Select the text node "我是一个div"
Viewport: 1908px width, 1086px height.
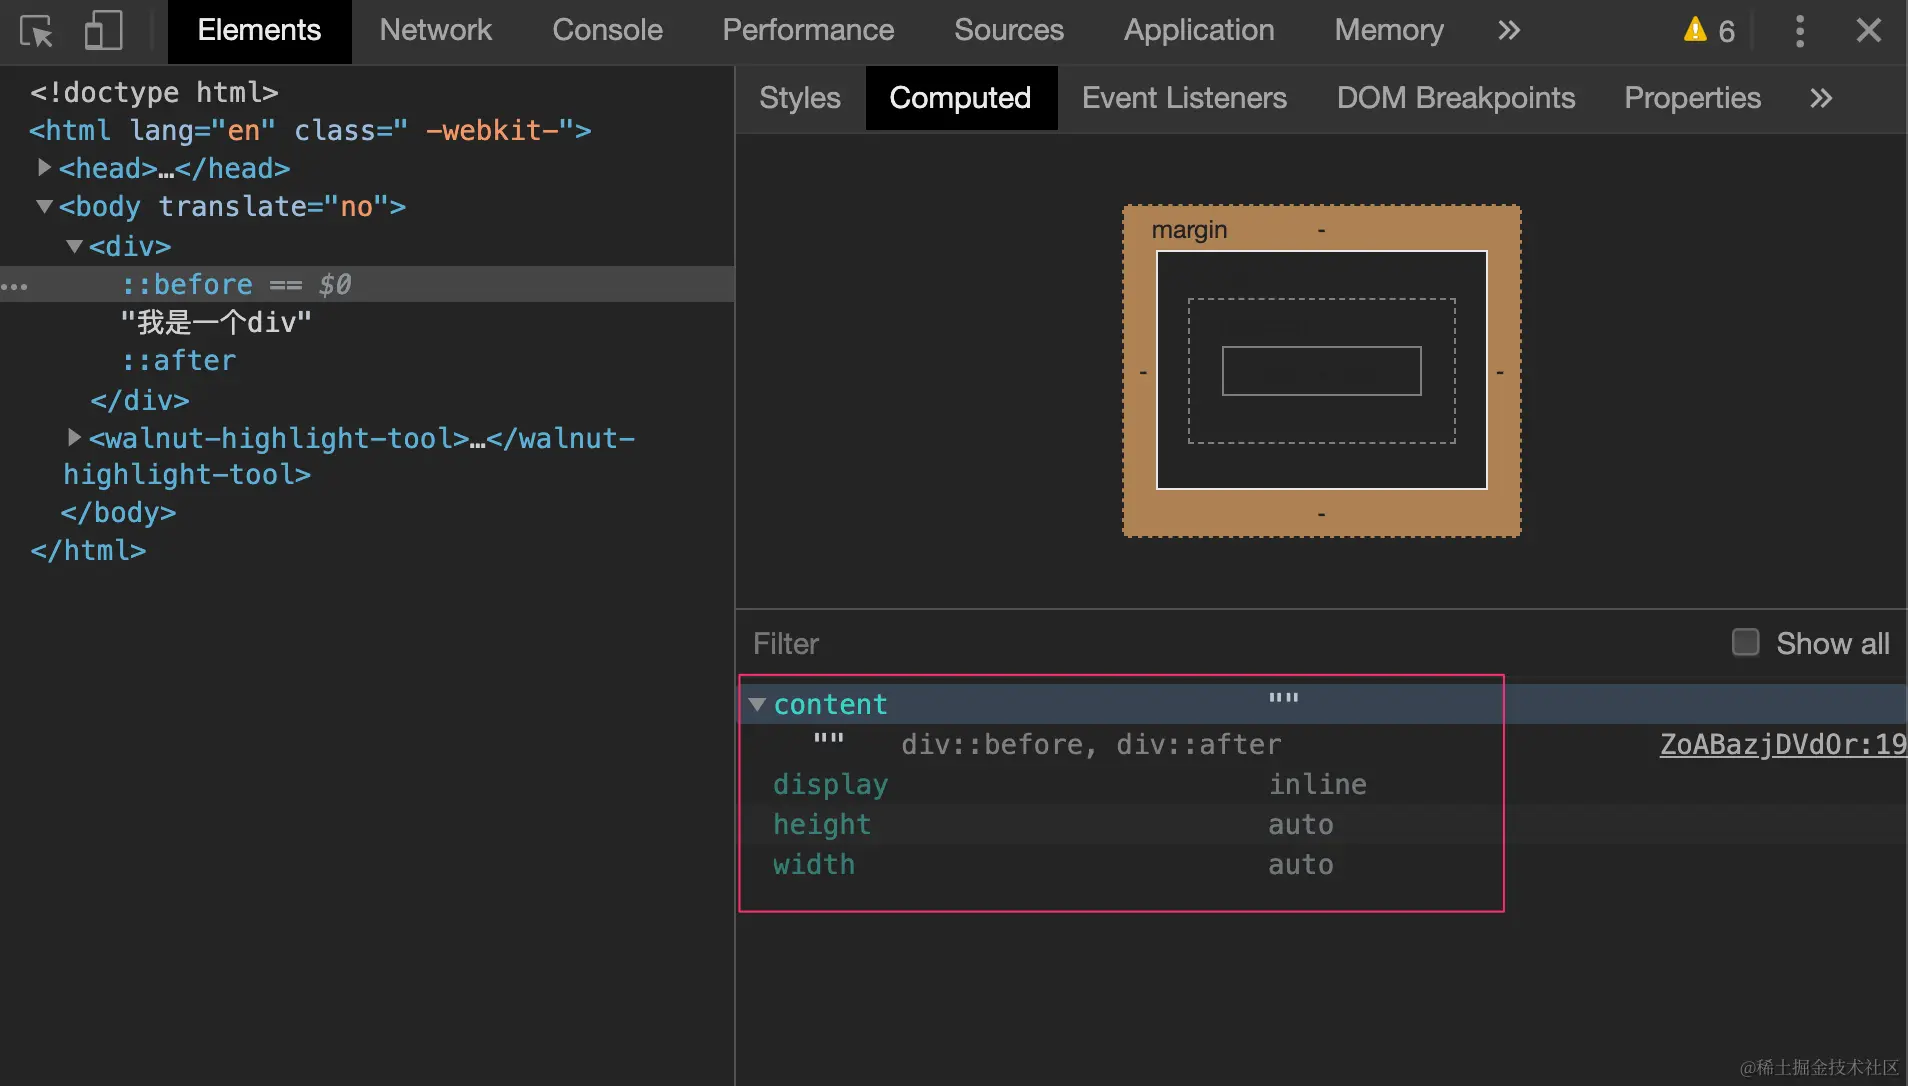(216, 322)
